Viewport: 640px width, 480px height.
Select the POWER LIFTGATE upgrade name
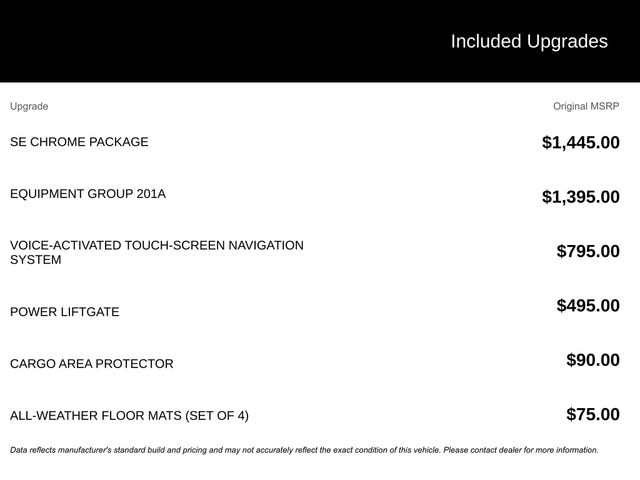click(64, 312)
